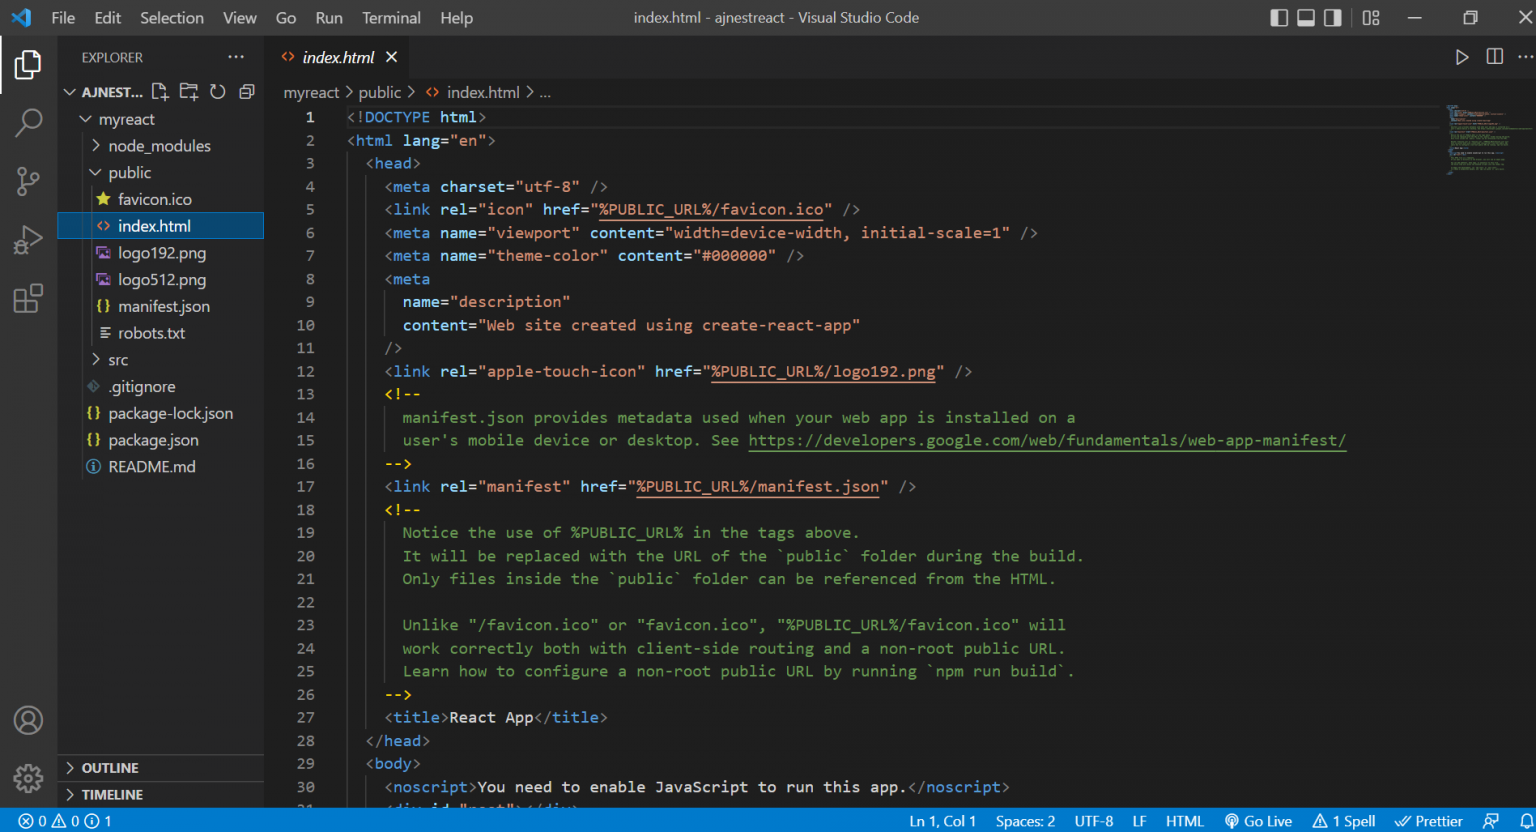
Task: Click the Prettier status bar button
Action: [x=1429, y=821]
